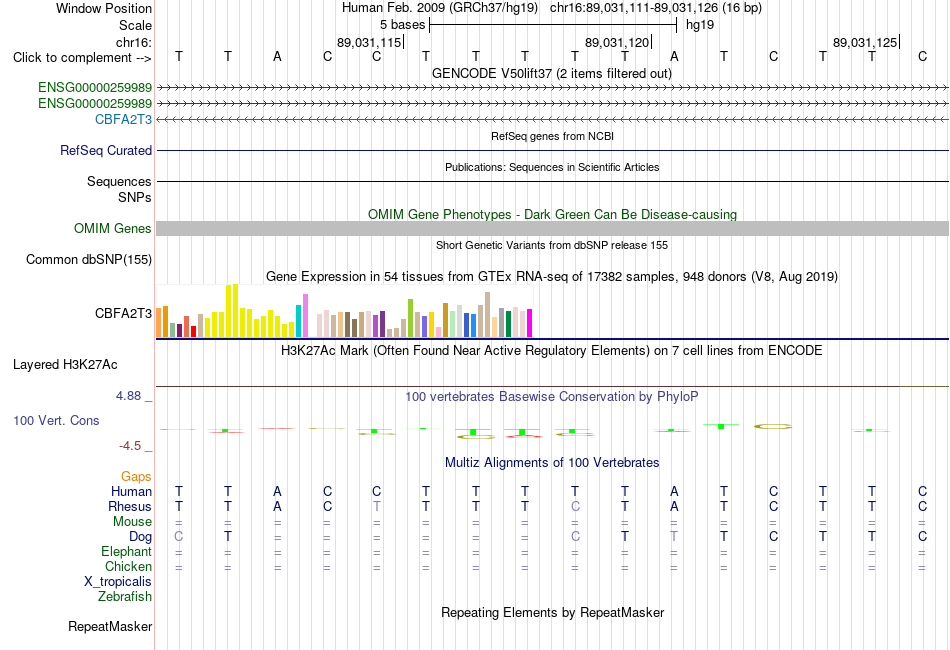Image resolution: width=950 pixels, height=650 pixels.
Task: Click the Common dbSNP(155) label
Action: 89,259
